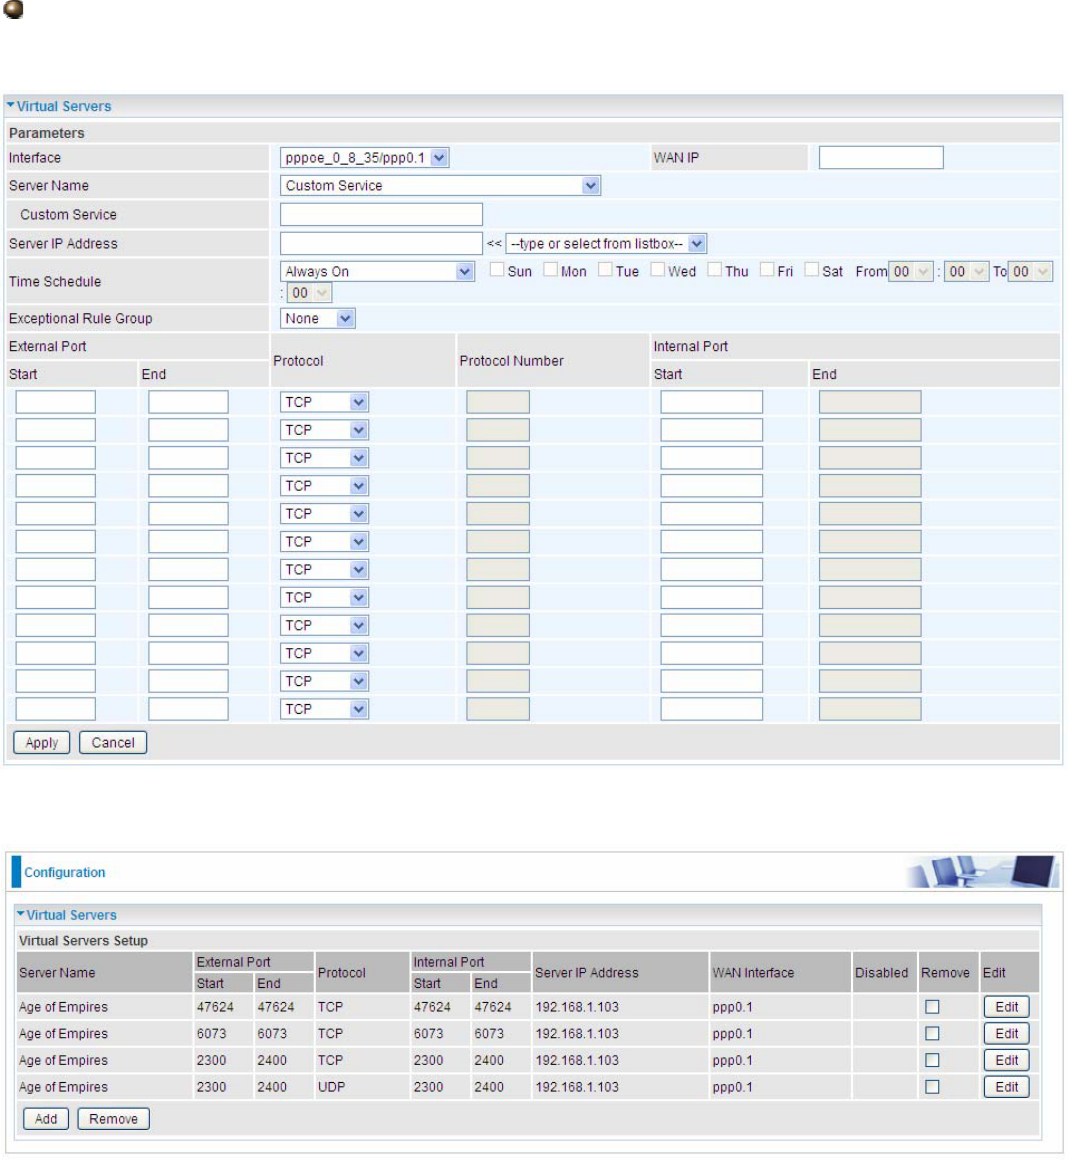Check the Sat schedule checkbox
Image resolution: width=1069 pixels, height=1161 pixels.
pos(811,270)
